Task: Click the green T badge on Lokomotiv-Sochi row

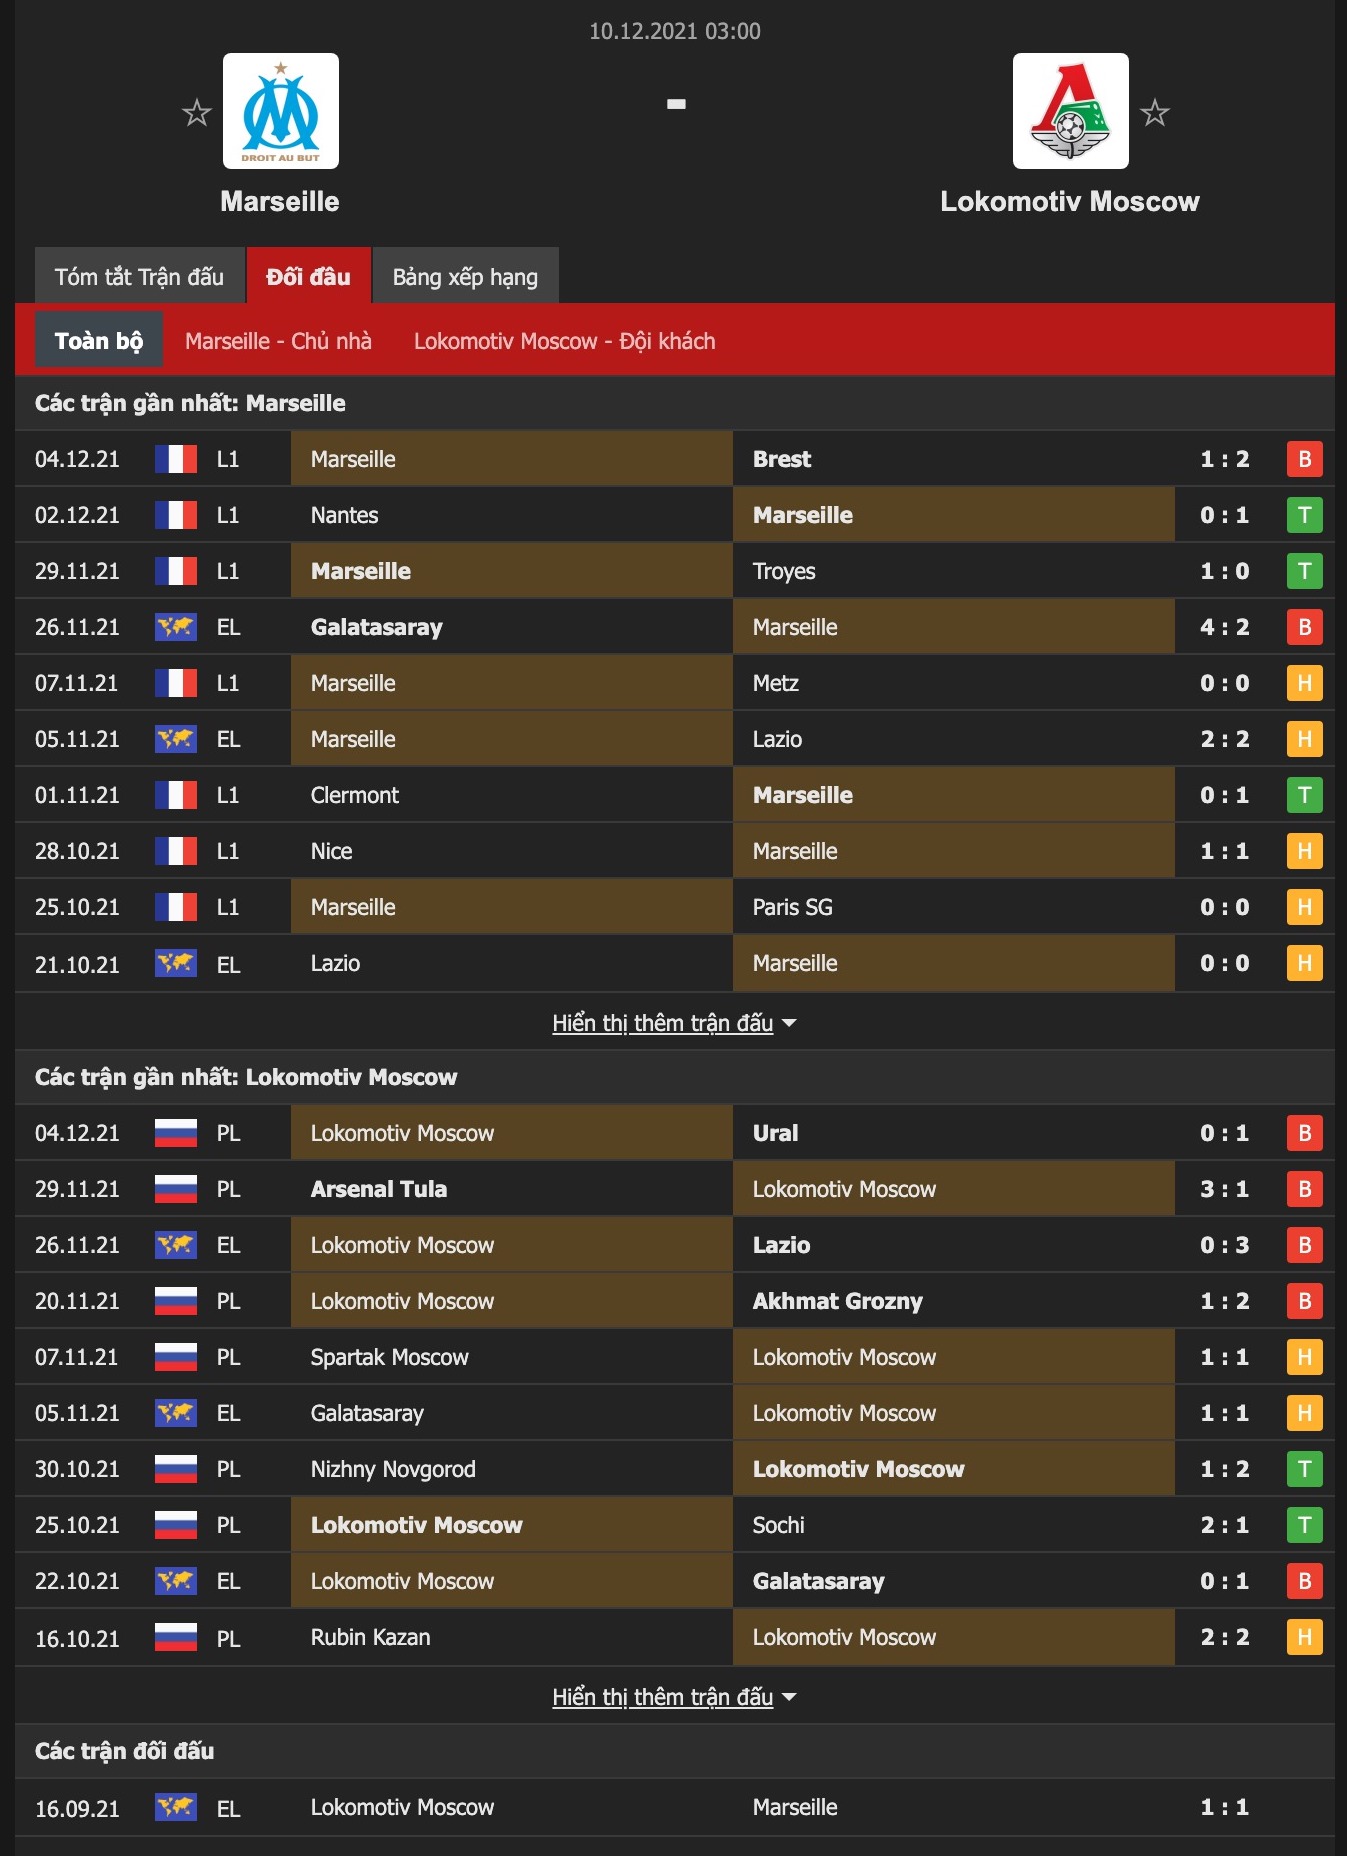Action: [x=1304, y=1525]
